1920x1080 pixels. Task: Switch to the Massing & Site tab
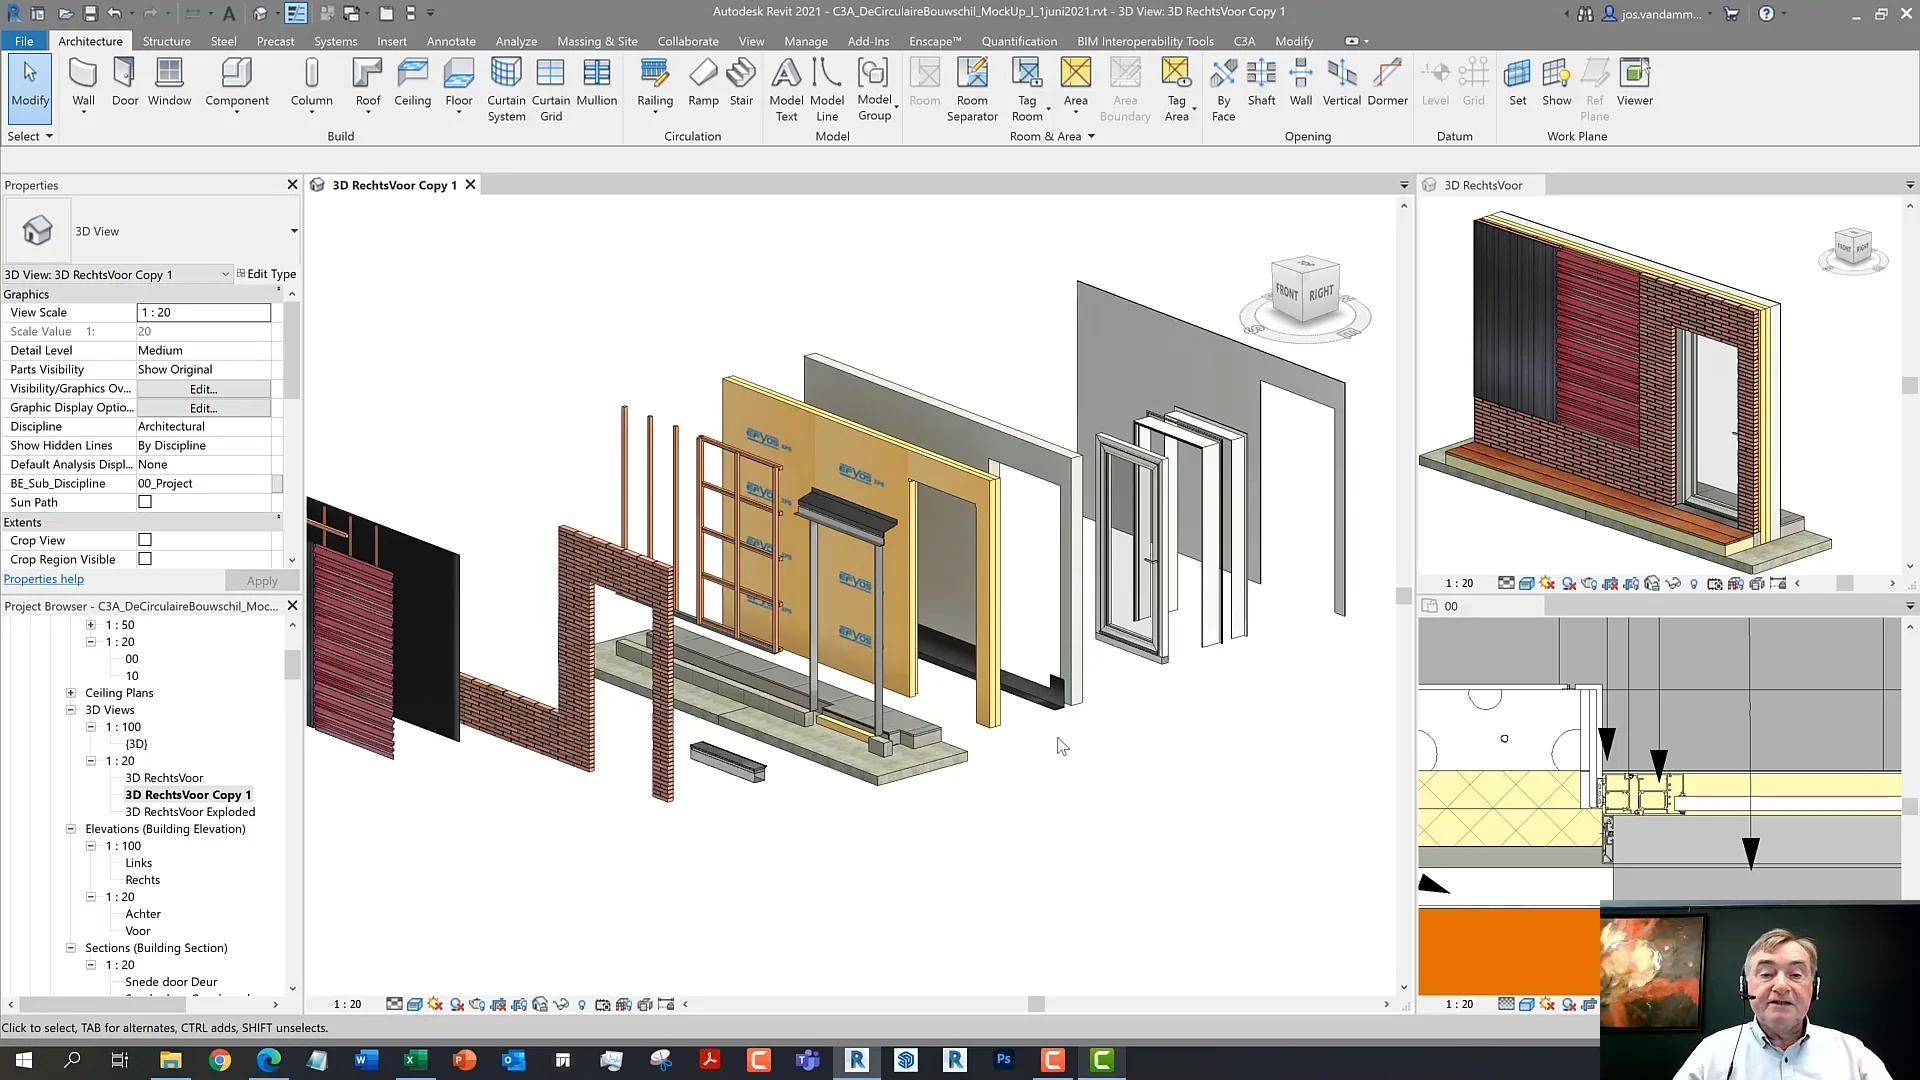597,41
